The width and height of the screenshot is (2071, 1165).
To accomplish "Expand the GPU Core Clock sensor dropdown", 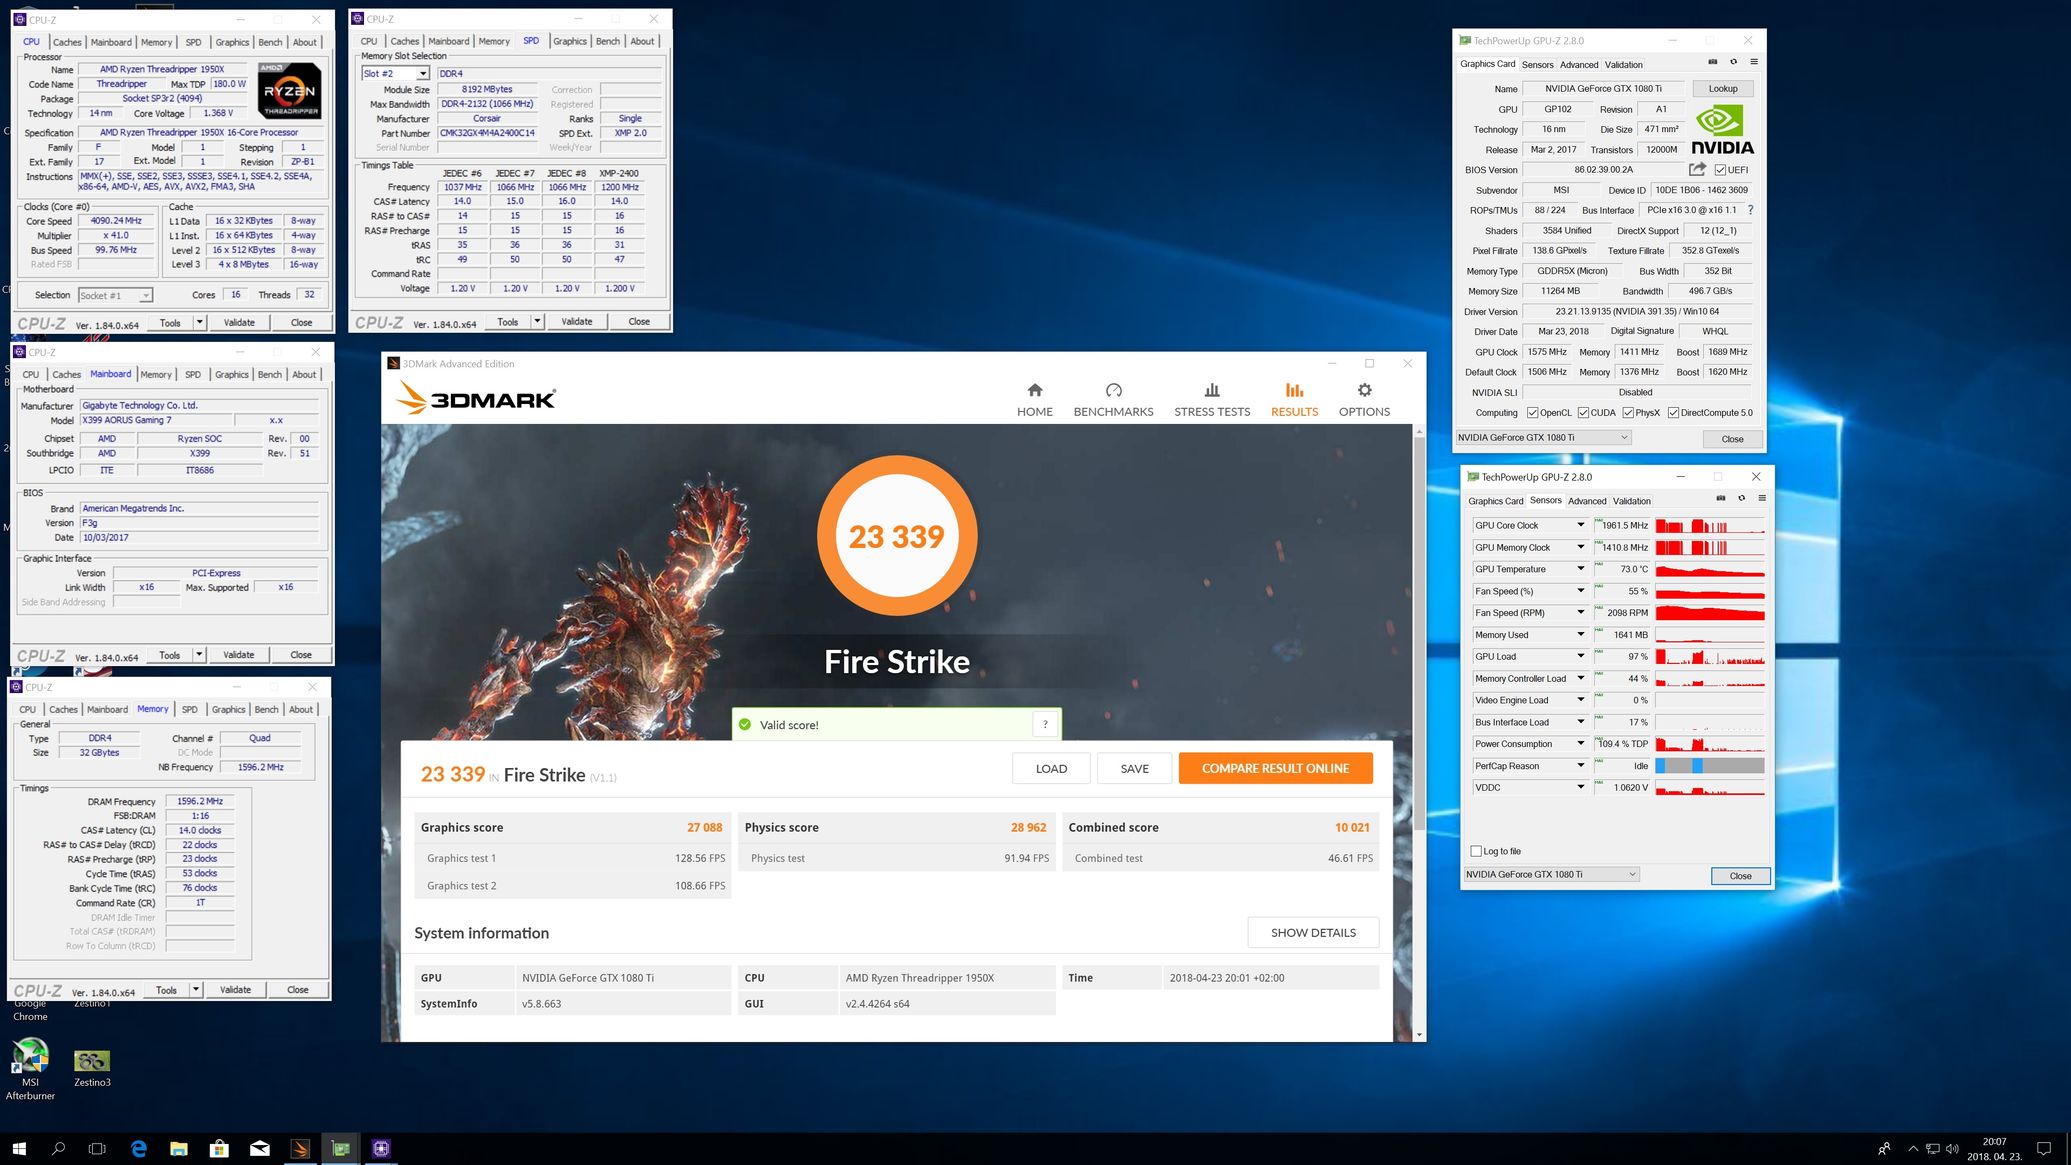I will pos(1580,525).
